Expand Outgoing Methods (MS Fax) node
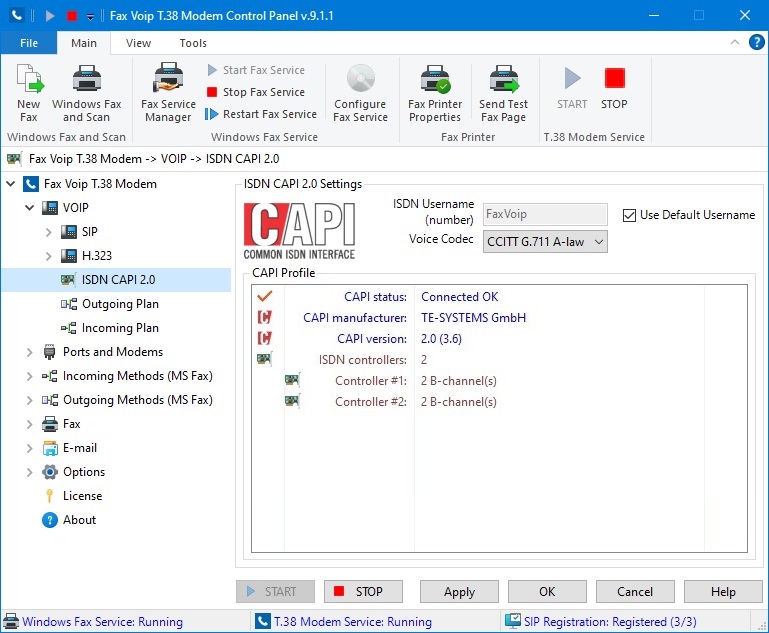 (30, 400)
